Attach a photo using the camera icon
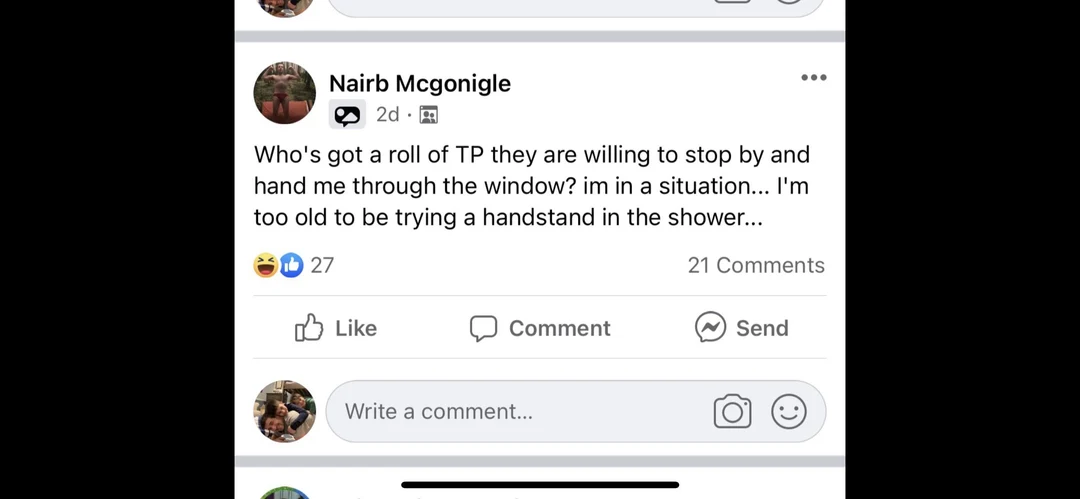The image size is (1080, 499). point(732,411)
